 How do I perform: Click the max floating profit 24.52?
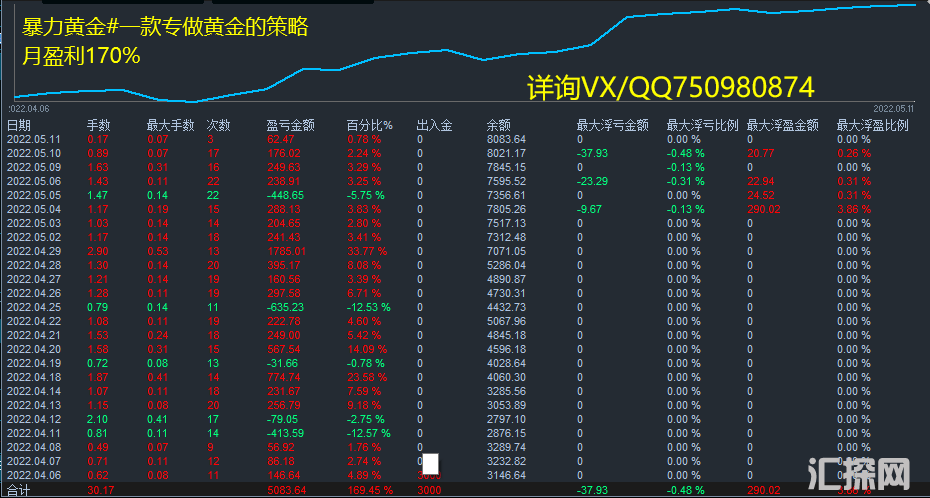point(761,195)
